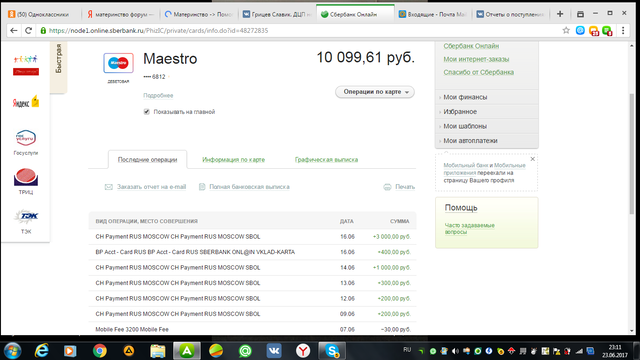
Task: Open the Полная банковская выписка link
Action: [249, 187]
